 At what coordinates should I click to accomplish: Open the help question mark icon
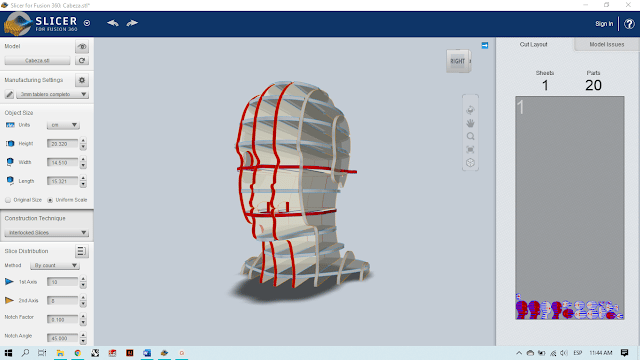pos(629,24)
